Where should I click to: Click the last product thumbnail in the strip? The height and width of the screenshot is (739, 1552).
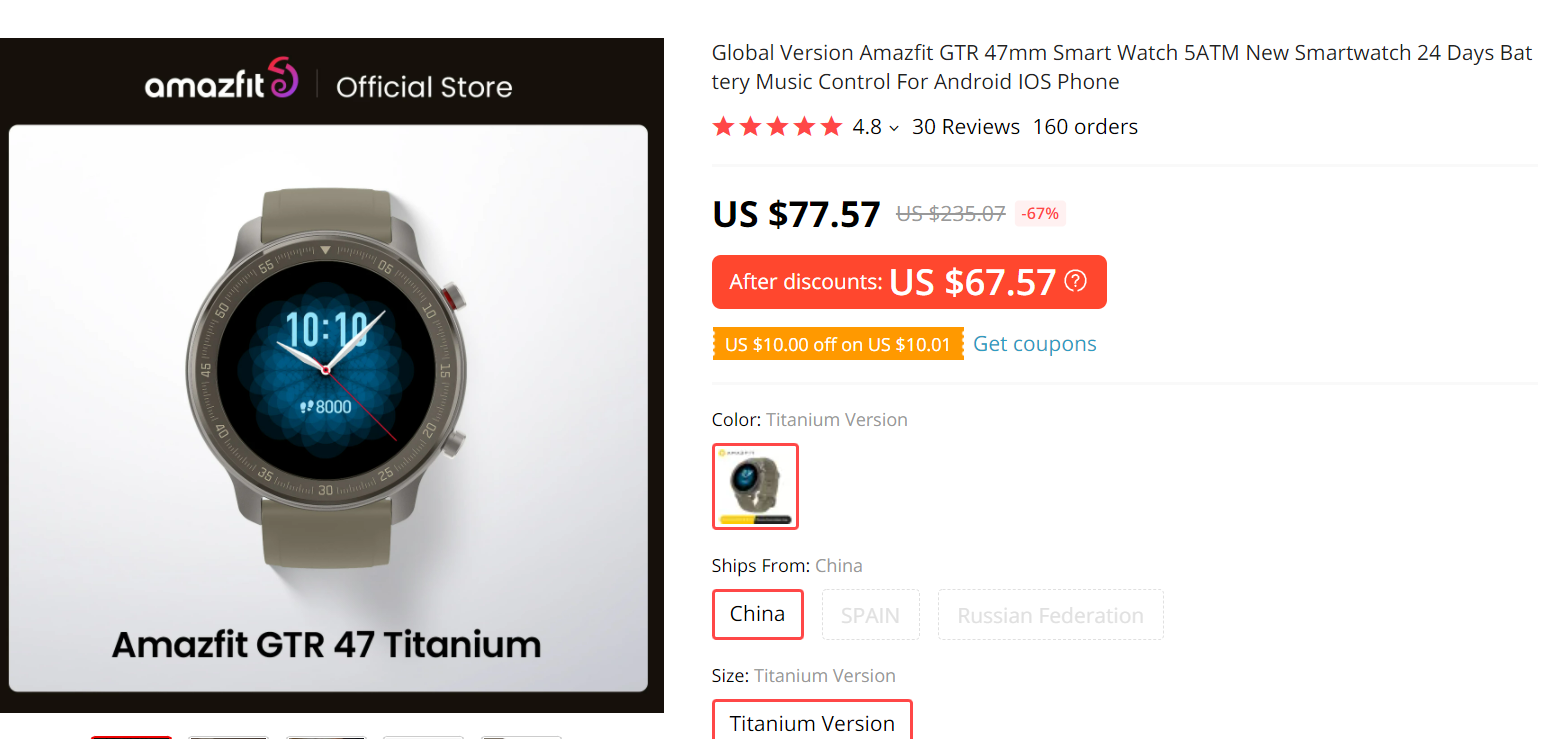[521, 736]
